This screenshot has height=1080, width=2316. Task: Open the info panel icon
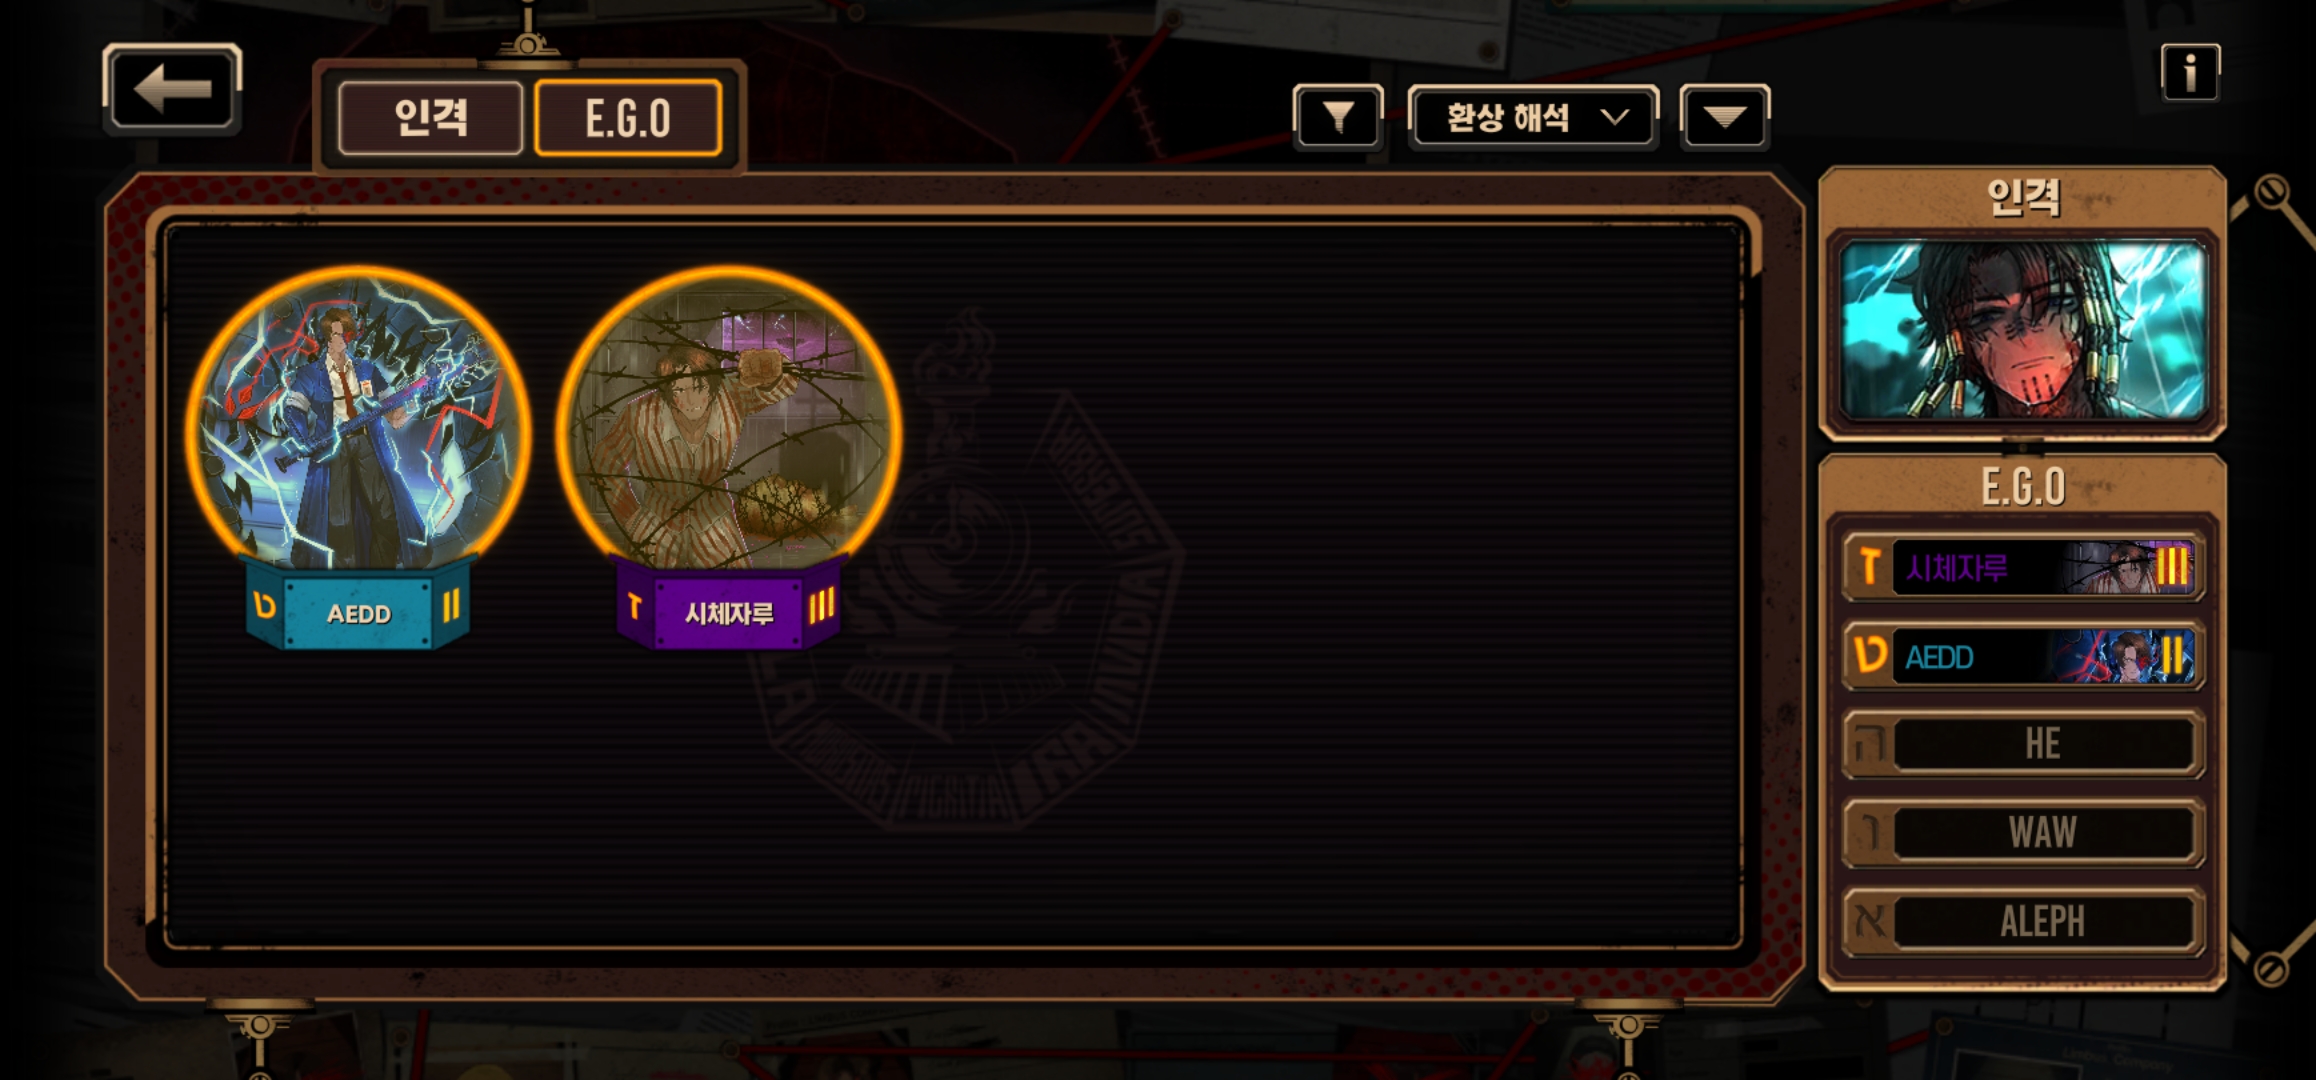coord(2190,72)
